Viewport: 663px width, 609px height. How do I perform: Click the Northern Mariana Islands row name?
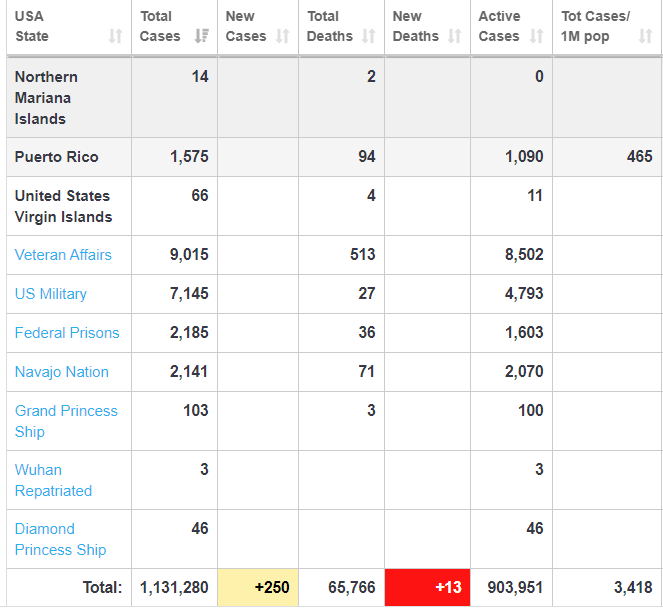point(46,97)
